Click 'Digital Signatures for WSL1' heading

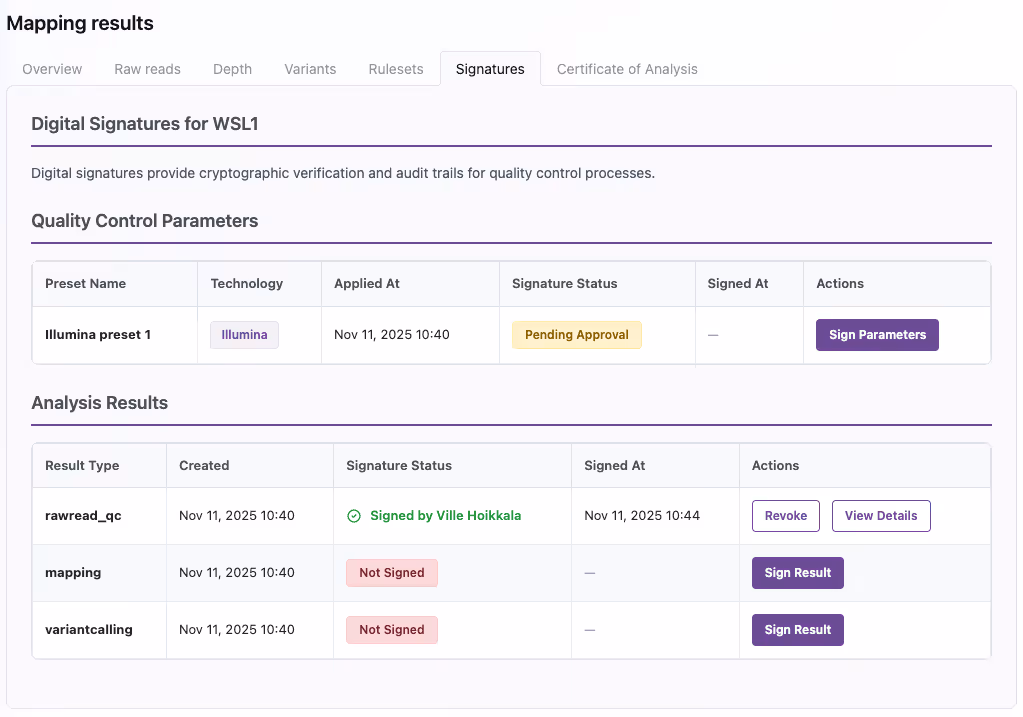coord(145,124)
